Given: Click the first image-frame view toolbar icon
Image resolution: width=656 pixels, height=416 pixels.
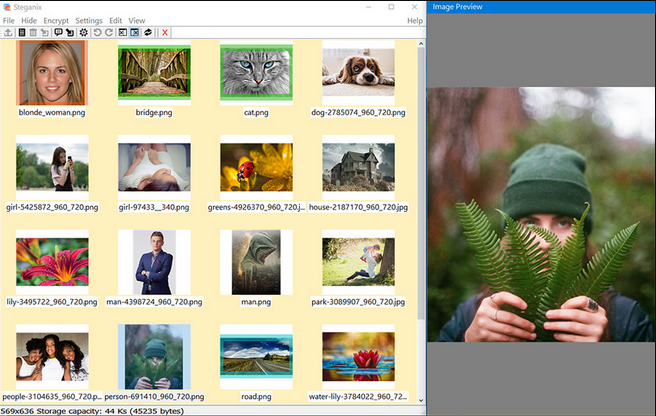Looking at the screenshot, I should pos(123,33).
